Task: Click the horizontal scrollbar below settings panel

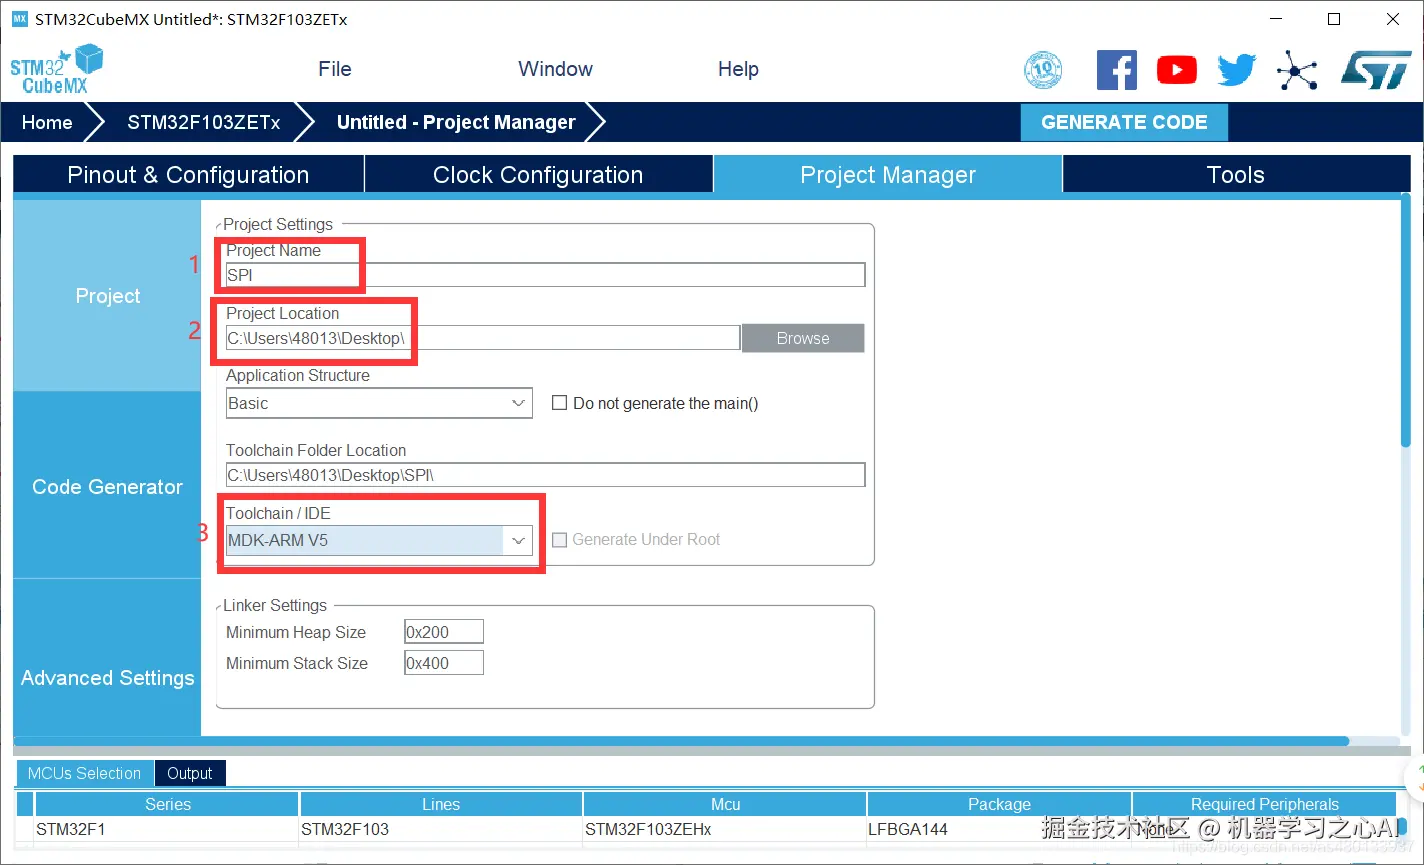Action: point(680,742)
